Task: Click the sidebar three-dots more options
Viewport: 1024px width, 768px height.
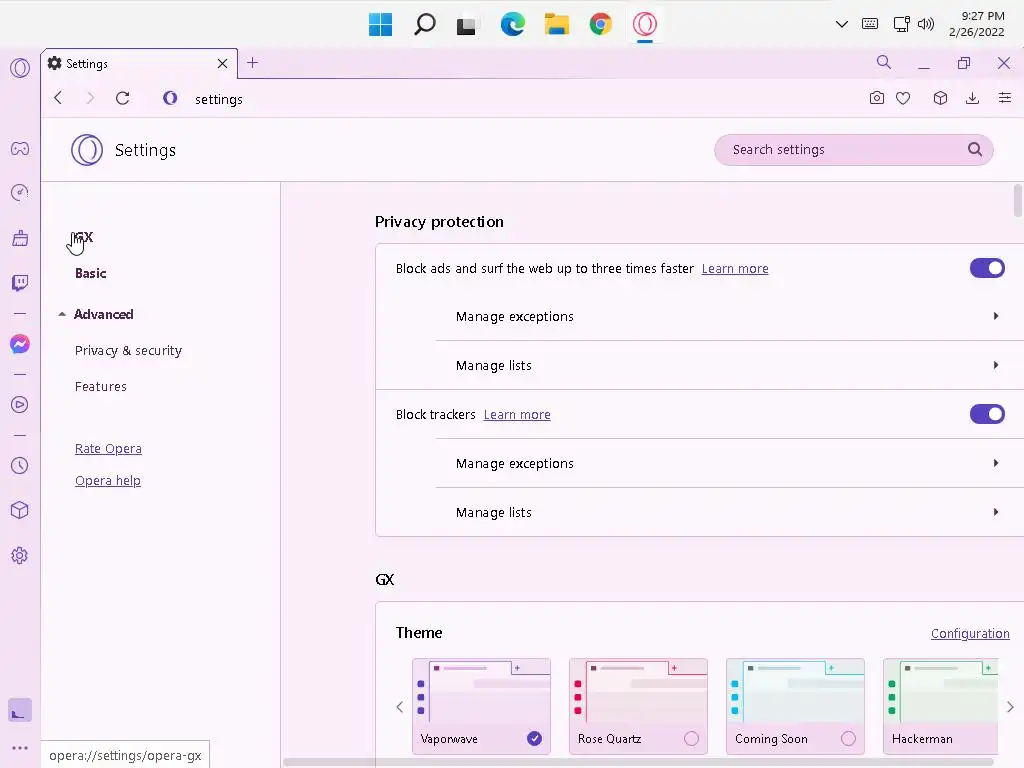Action: 20,748
